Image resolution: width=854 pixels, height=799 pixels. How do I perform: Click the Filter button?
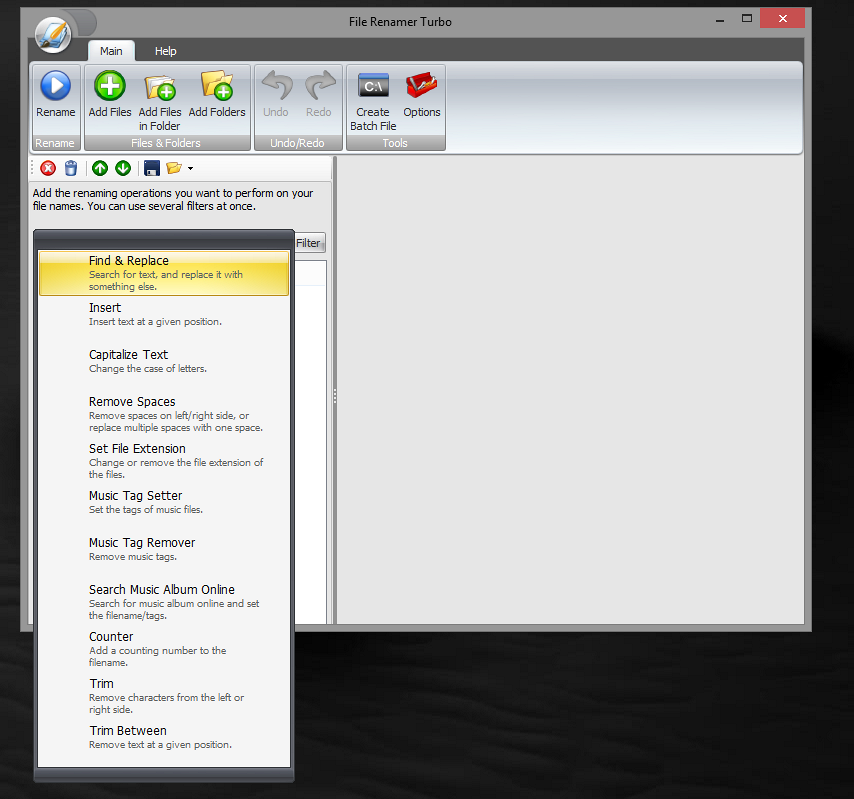click(308, 243)
